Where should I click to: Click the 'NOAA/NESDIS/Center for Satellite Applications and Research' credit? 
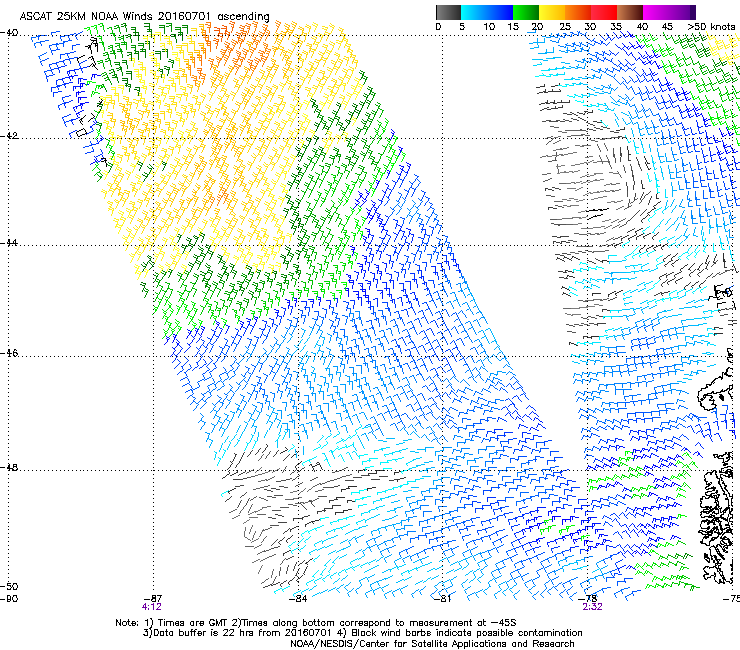[432, 644]
